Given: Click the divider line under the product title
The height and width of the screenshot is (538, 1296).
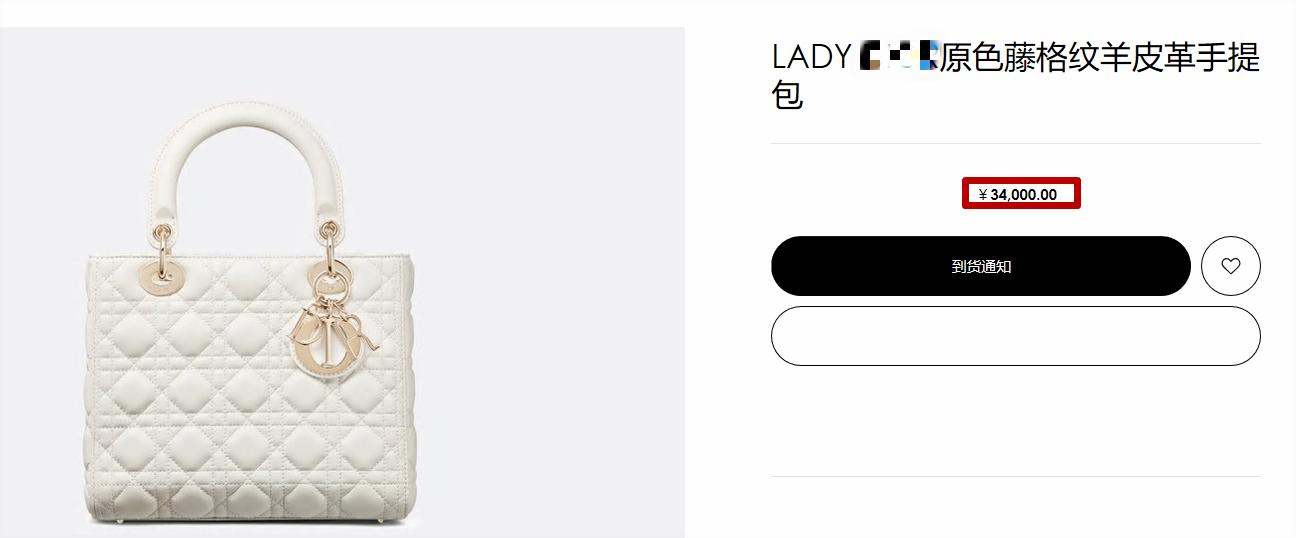Looking at the screenshot, I should (1015, 143).
